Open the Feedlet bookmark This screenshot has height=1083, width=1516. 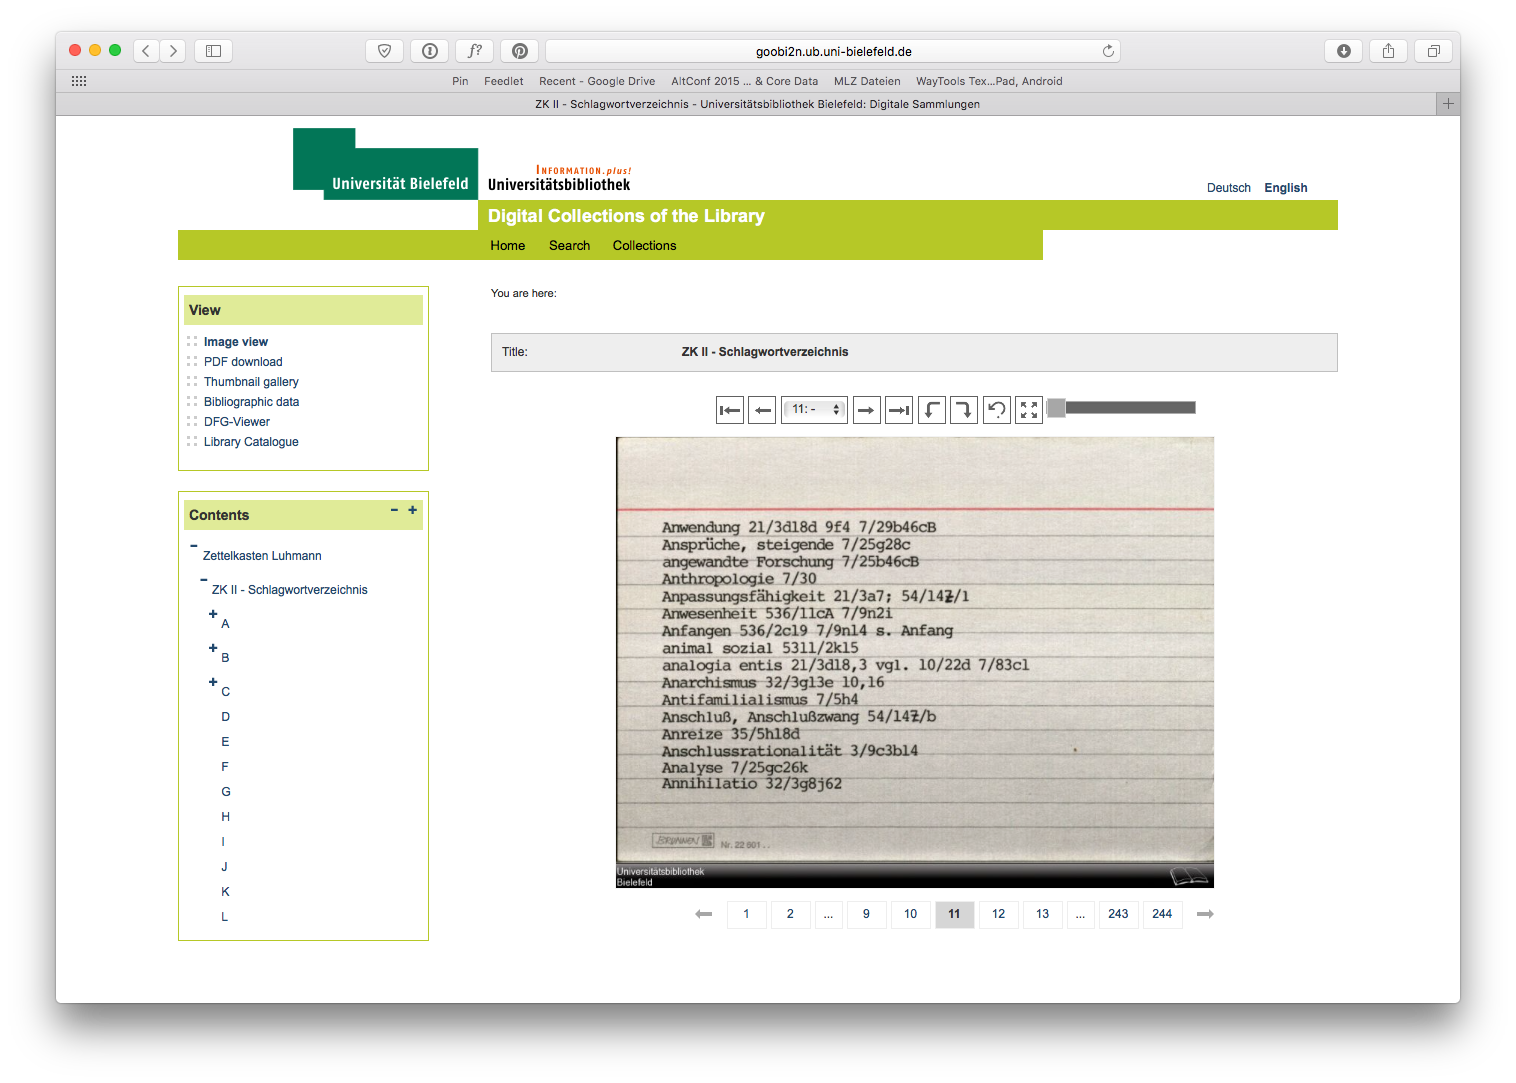click(x=504, y=82)
